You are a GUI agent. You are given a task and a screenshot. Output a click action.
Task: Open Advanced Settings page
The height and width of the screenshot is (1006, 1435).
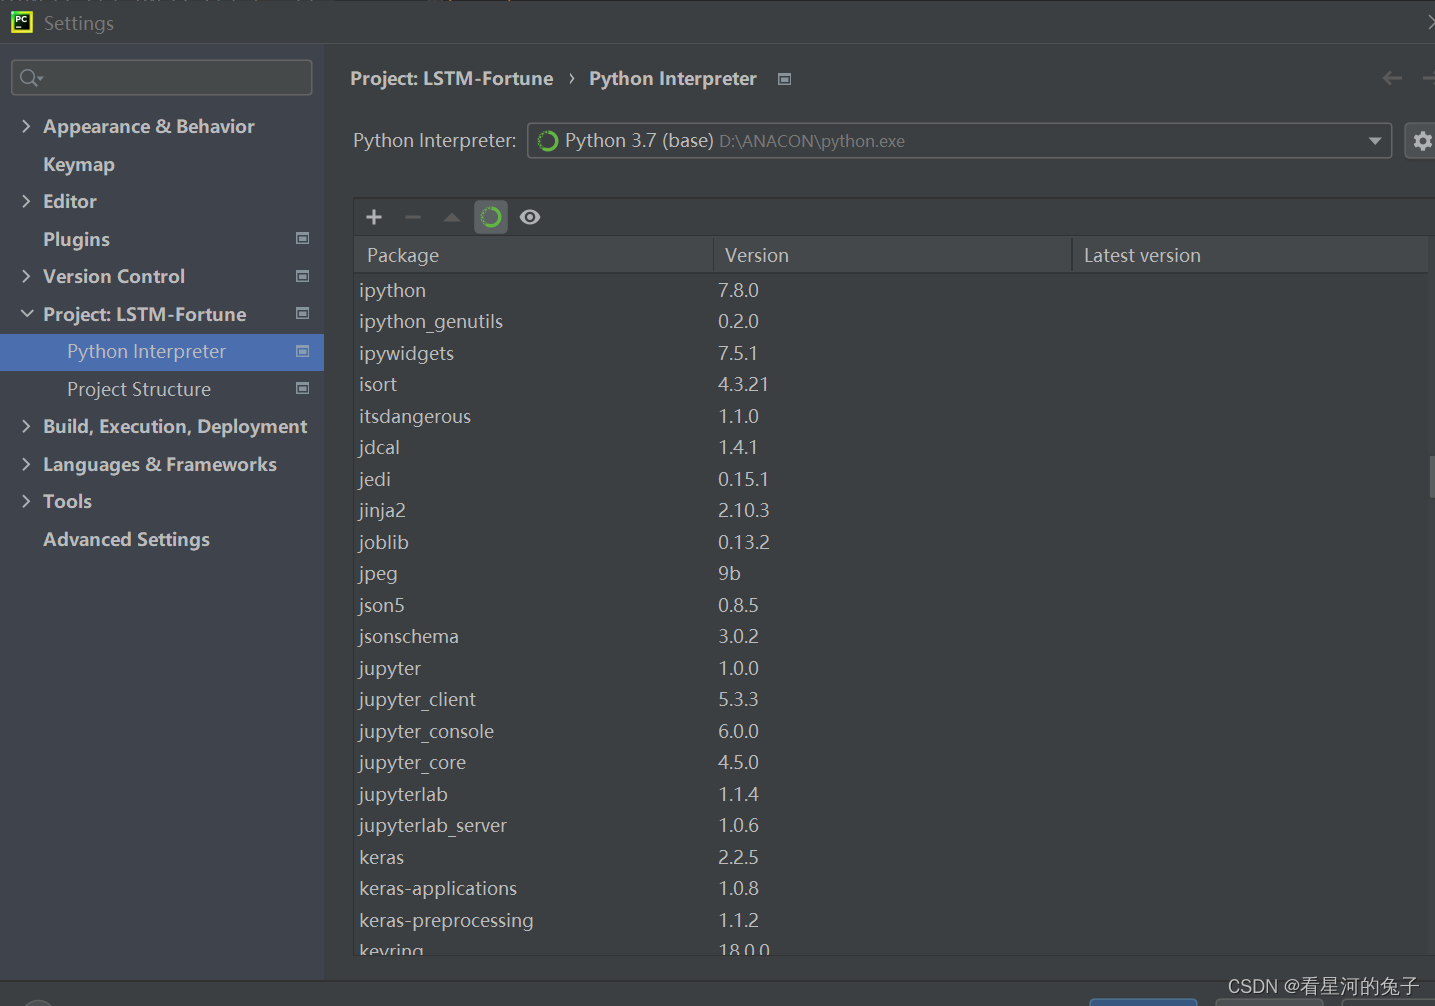(126, 539)
